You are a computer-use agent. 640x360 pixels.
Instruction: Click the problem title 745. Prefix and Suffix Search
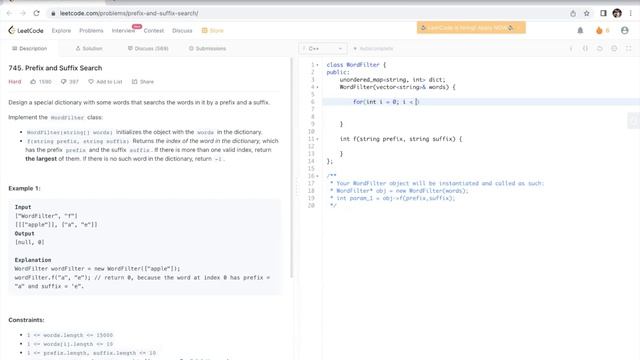[x=55, y=68]
